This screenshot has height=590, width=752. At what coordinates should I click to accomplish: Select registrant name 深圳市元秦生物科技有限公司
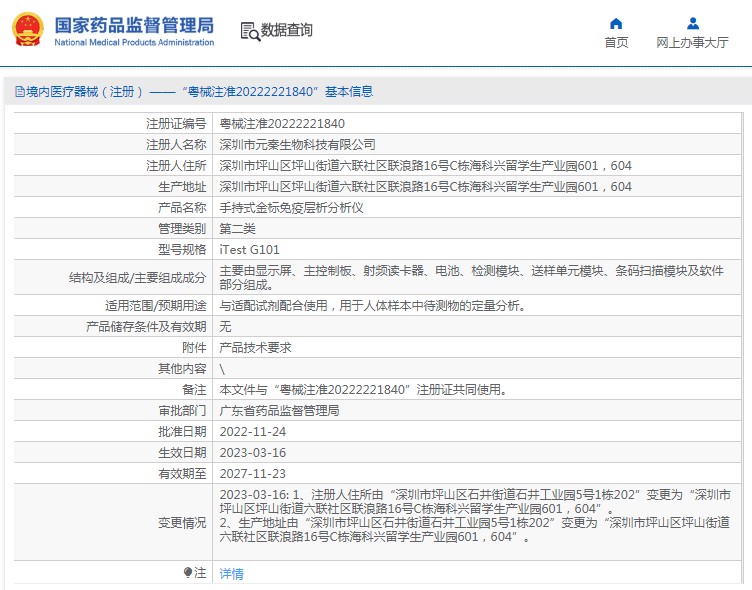coord(297,144)
